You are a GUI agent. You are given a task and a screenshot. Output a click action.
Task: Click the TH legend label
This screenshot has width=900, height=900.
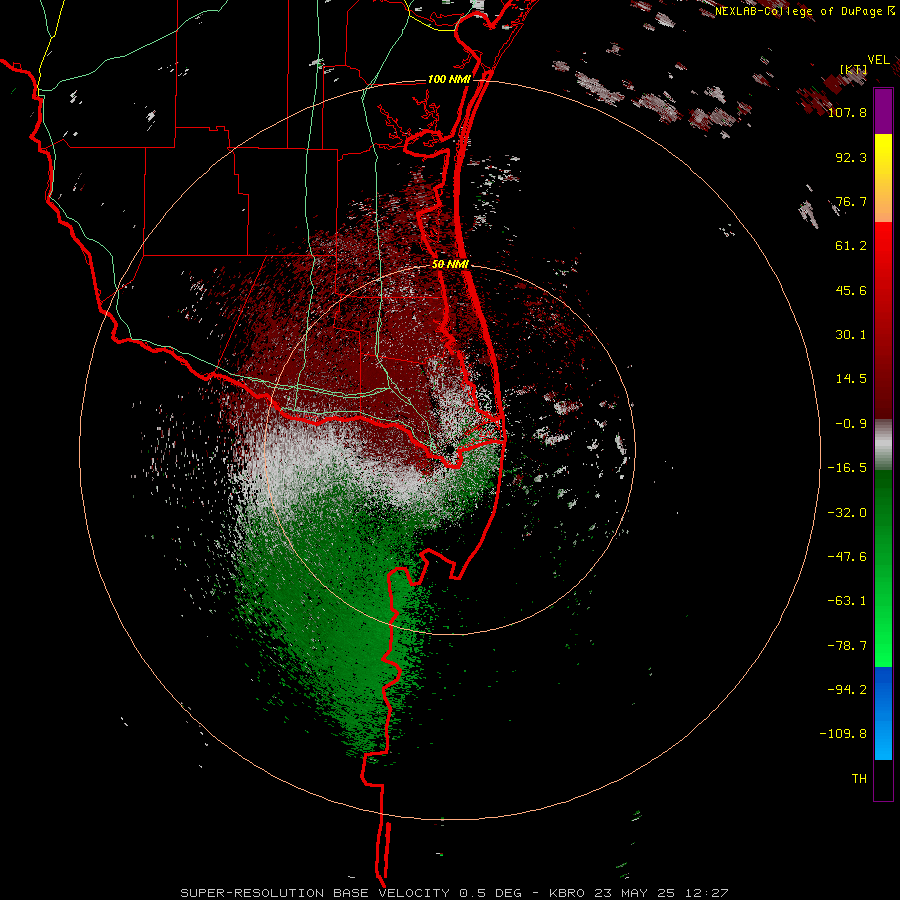[859, 779]
